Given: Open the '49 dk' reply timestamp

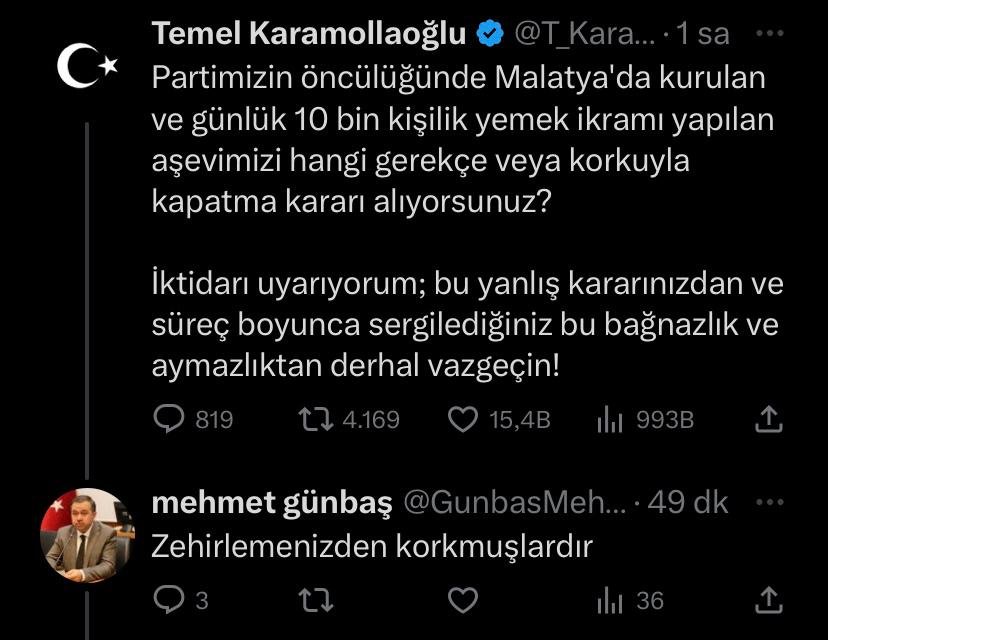Looking at the screenshot, I should pos(688,502).
